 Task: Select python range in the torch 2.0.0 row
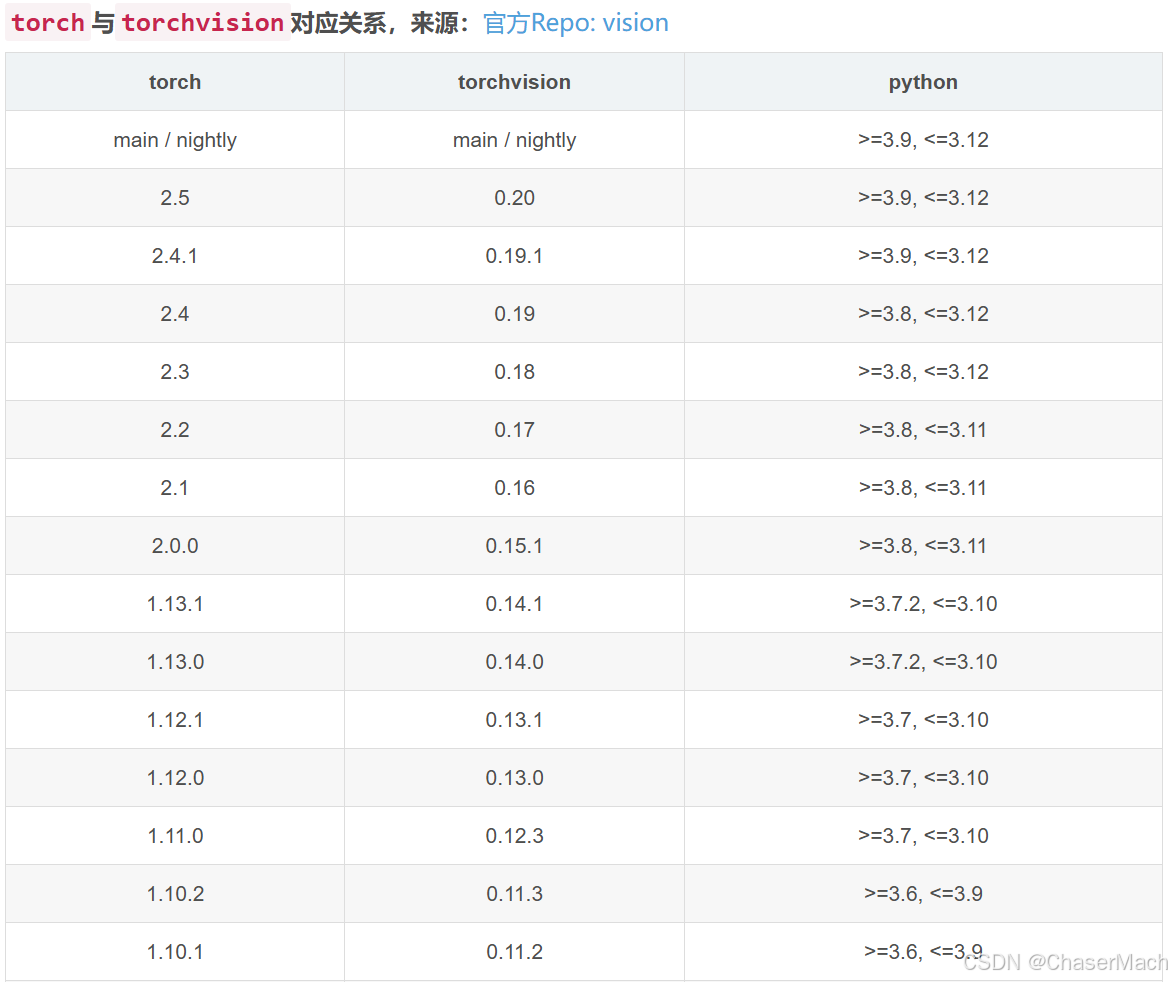pyautogui.click(x=923, y=546)
